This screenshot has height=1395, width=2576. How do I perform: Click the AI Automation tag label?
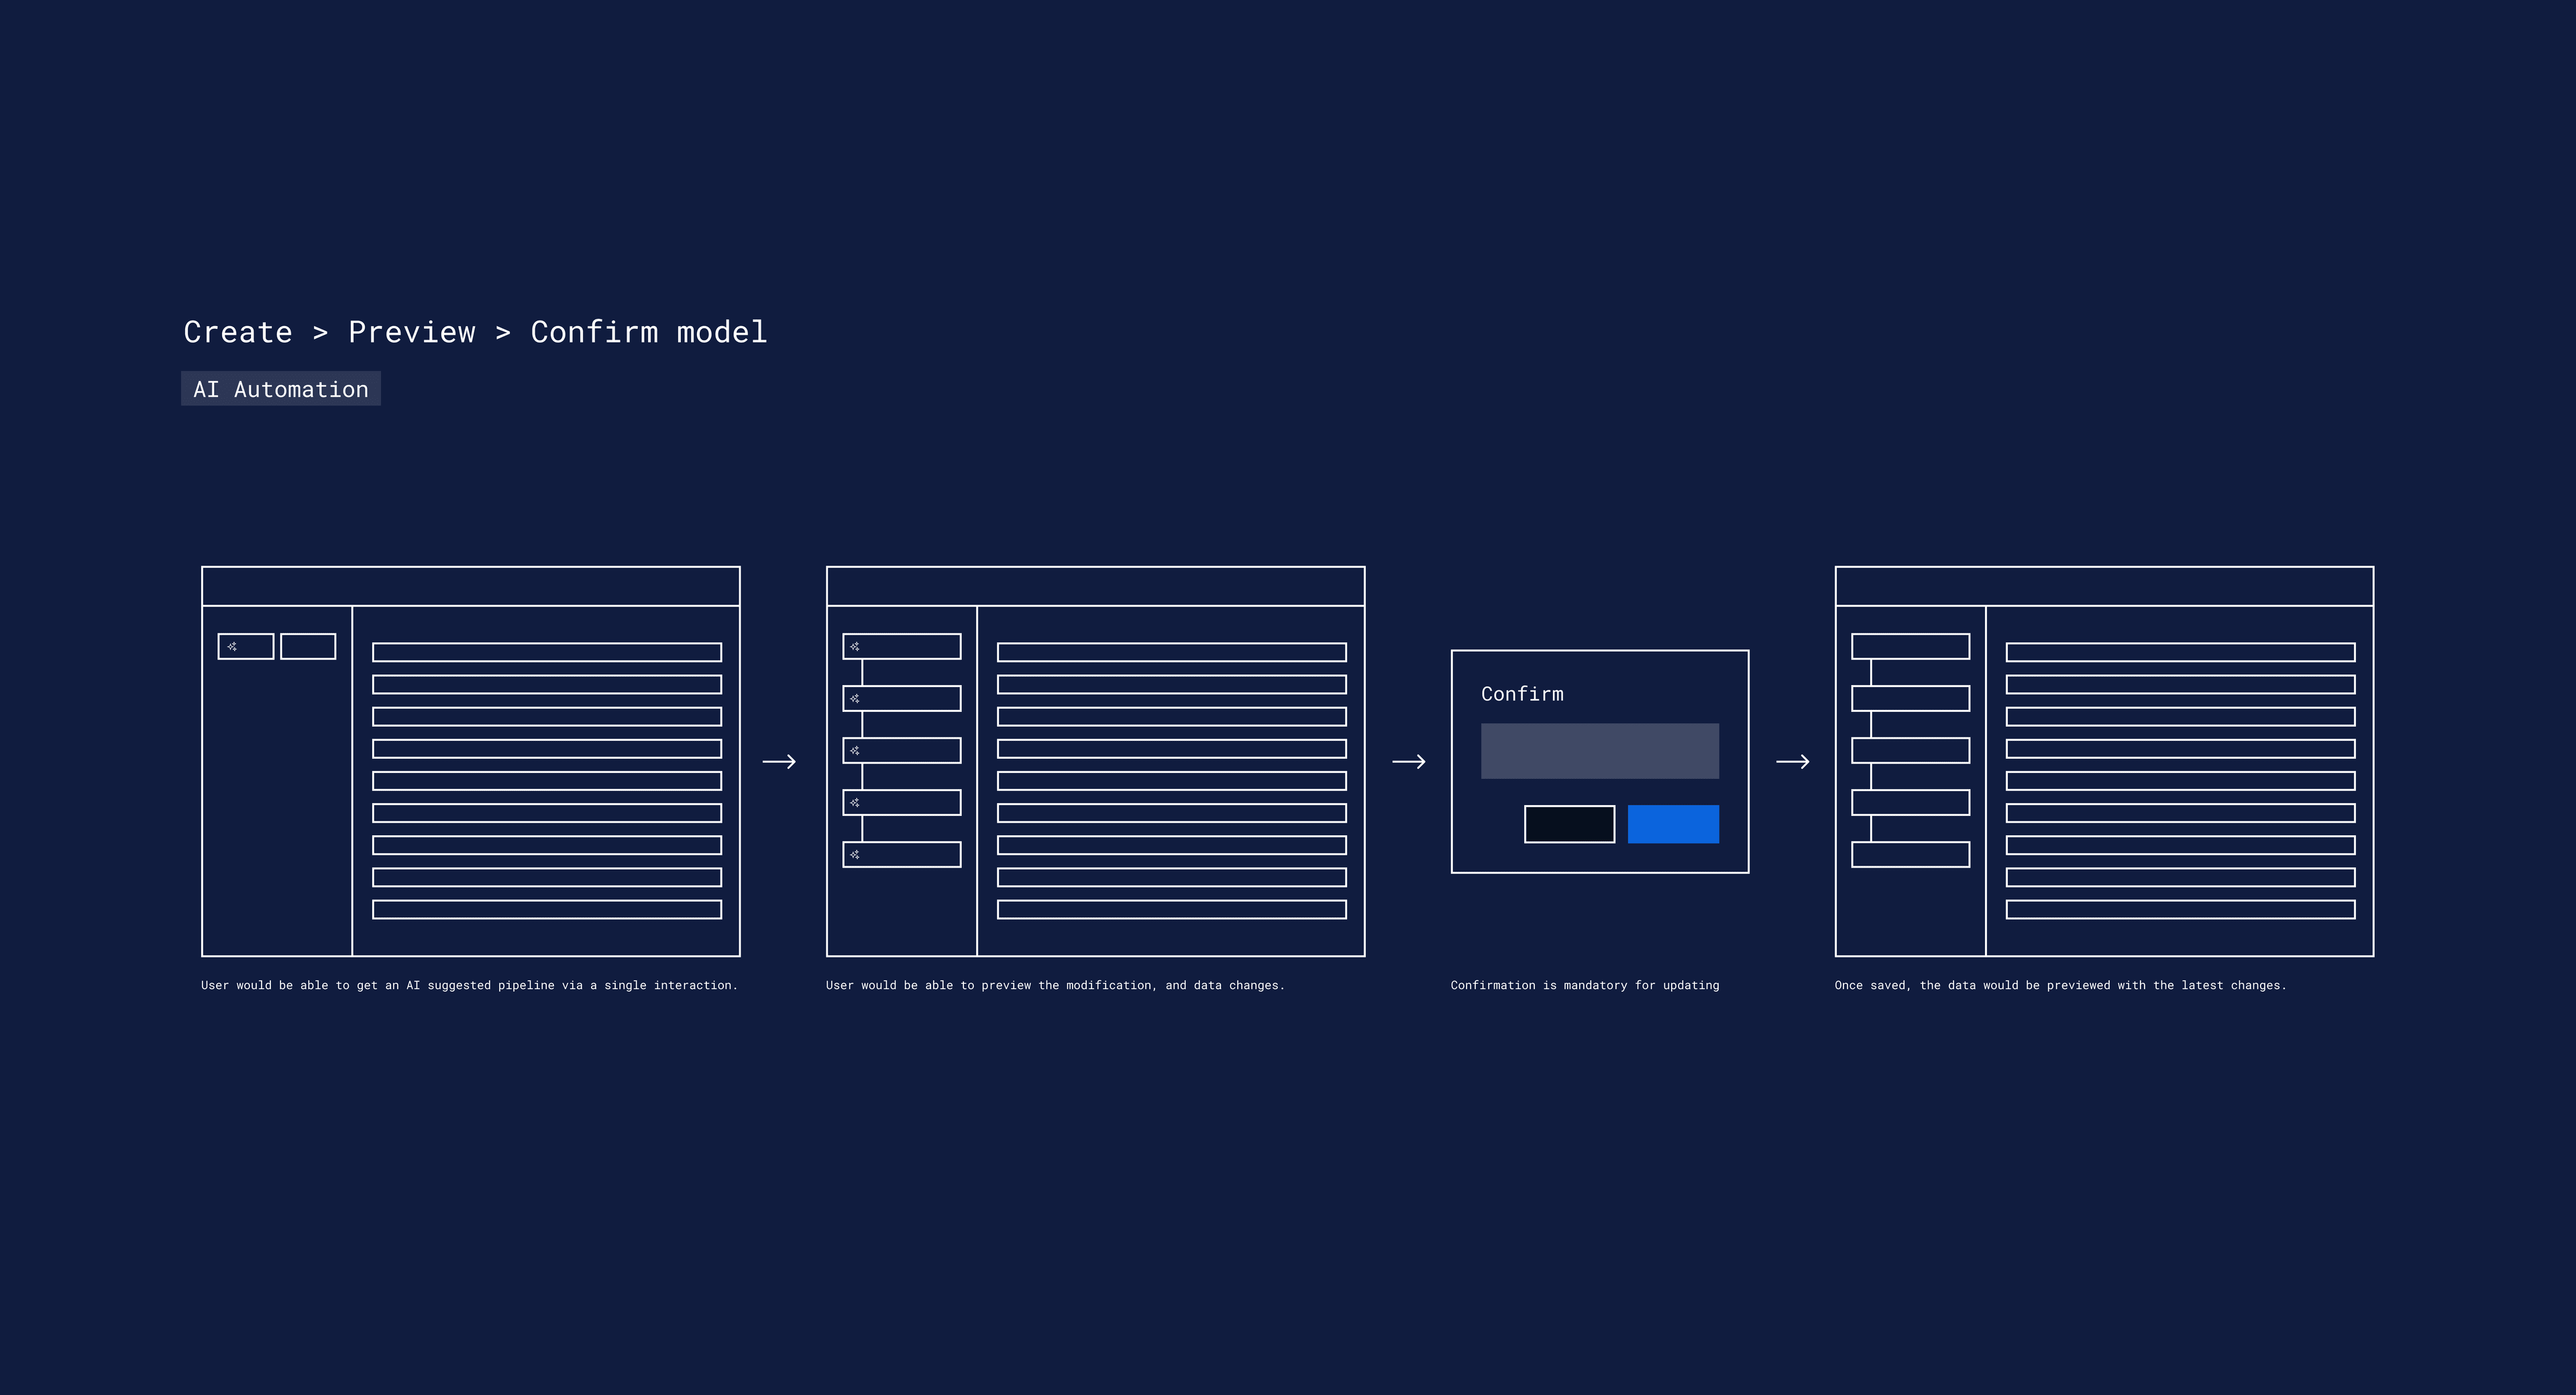tap(281, 389)
